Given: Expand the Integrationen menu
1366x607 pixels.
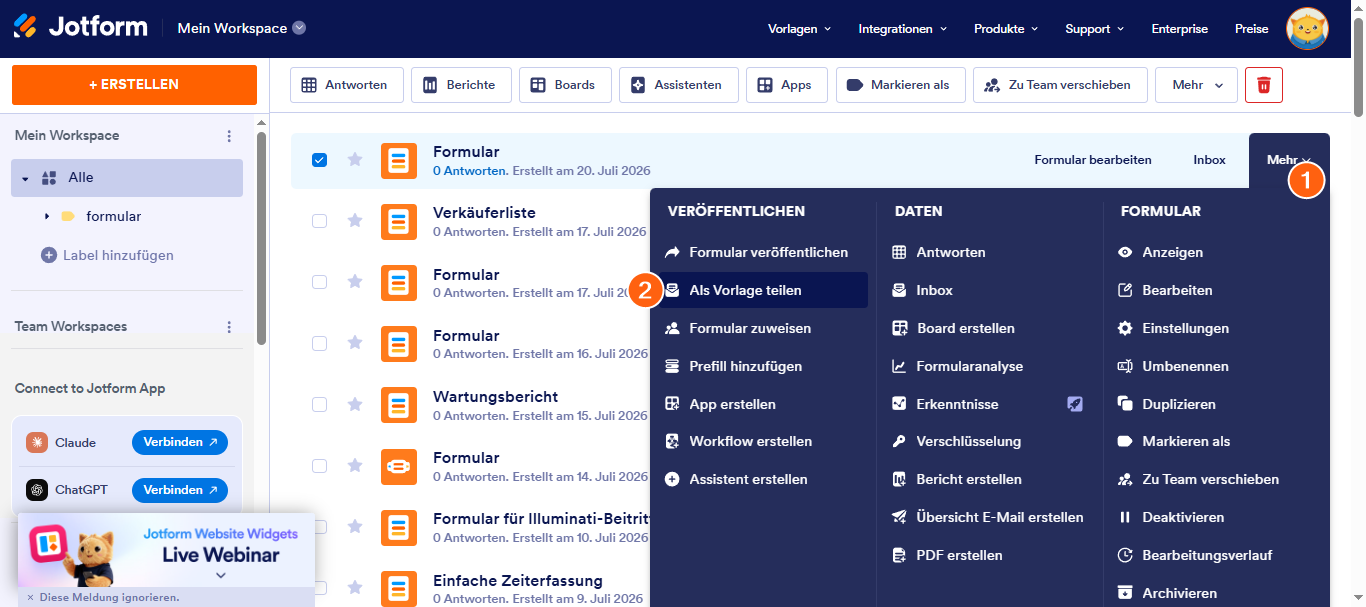Looking at the screenshot, I should click(902, 29).
